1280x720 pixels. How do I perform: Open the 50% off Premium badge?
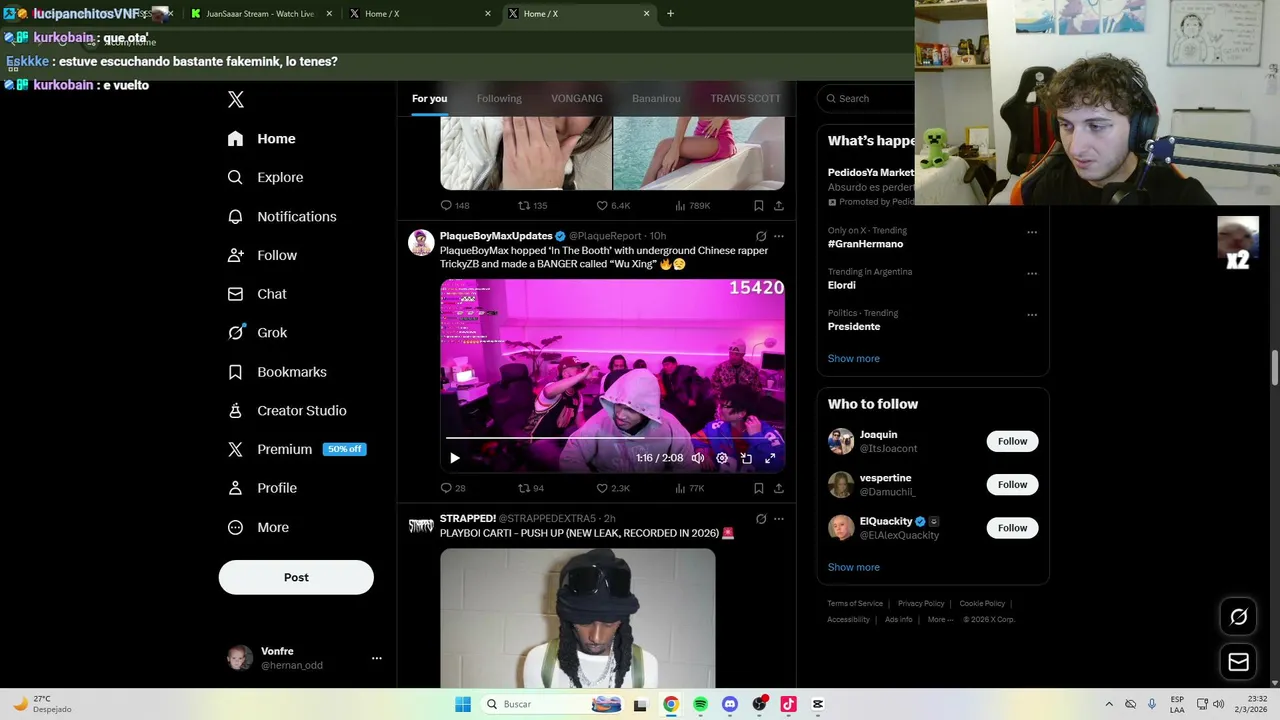(345, 449)
